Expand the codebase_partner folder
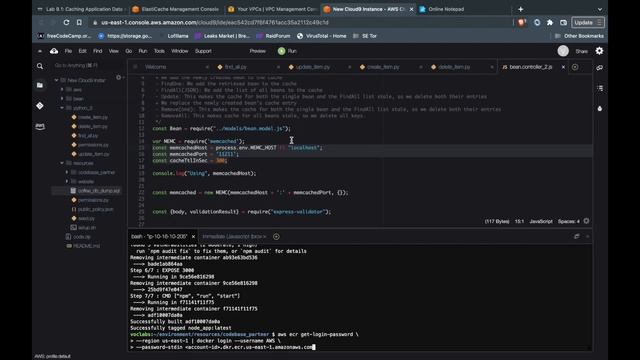Screen dimensions: 640x360 pos(67,172)
